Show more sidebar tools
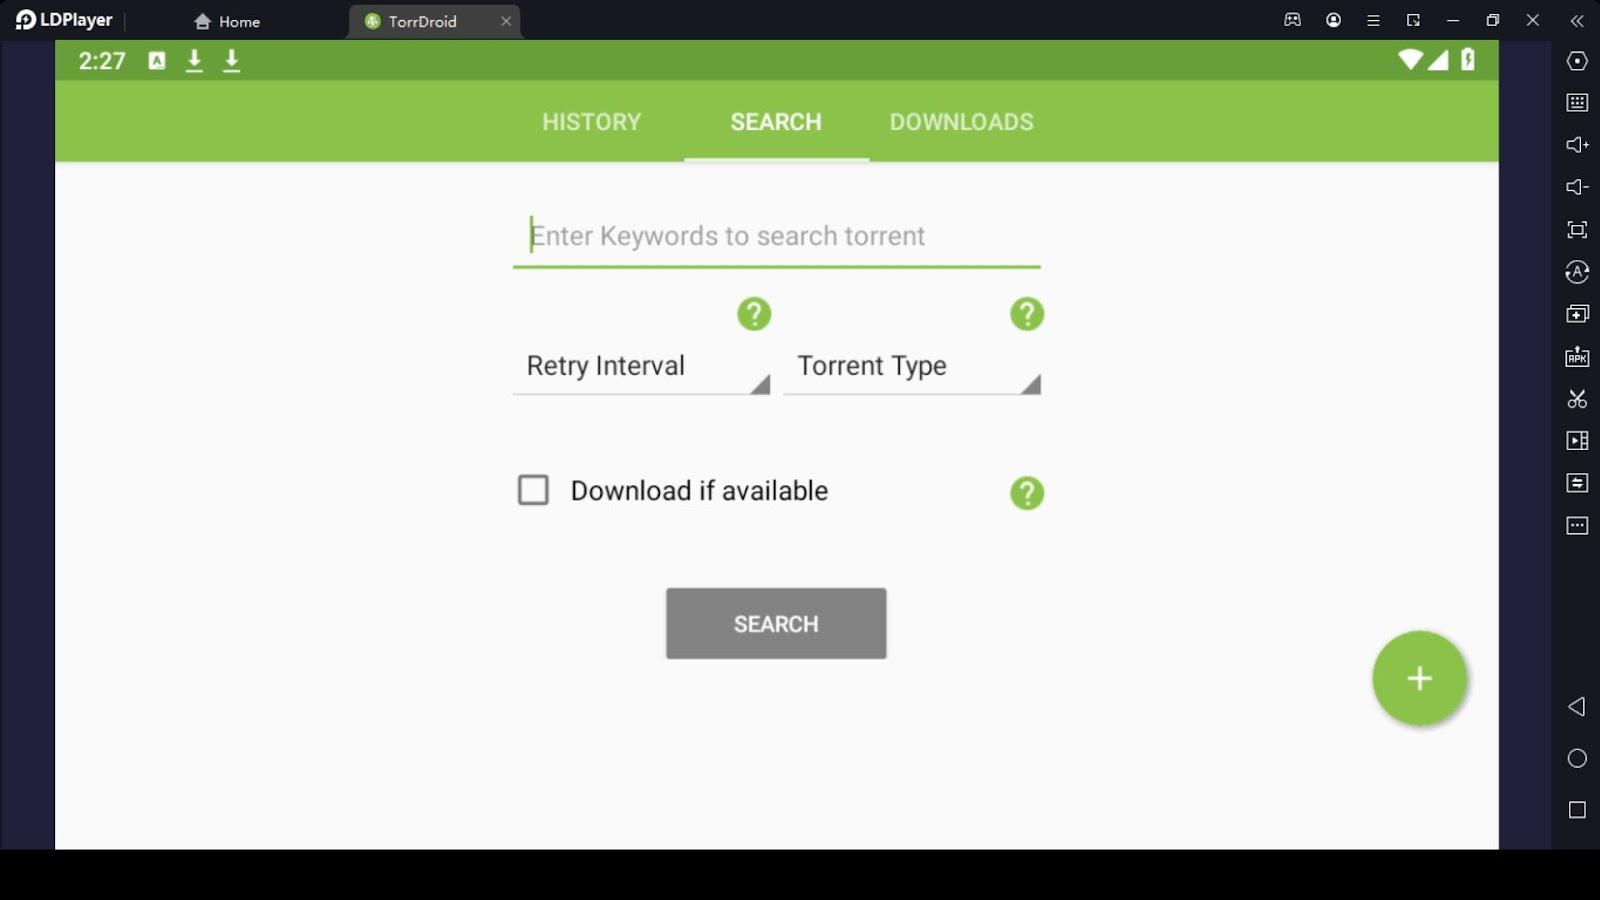The width and height of the screenshot is (1600, 900). (1577, 525)
